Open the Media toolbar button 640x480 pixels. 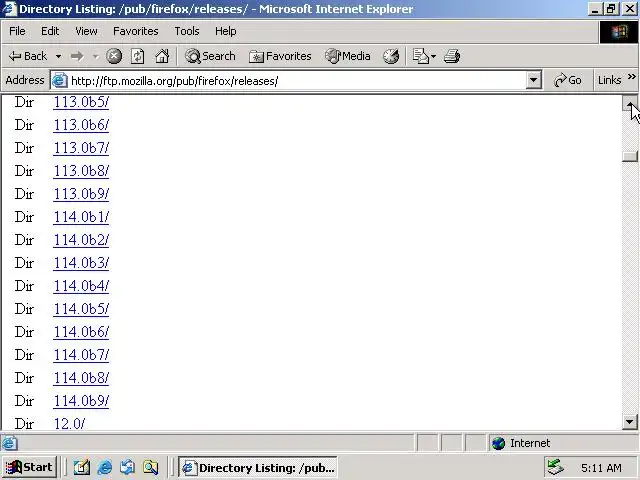pyautogui.click(x=348, y=56)
